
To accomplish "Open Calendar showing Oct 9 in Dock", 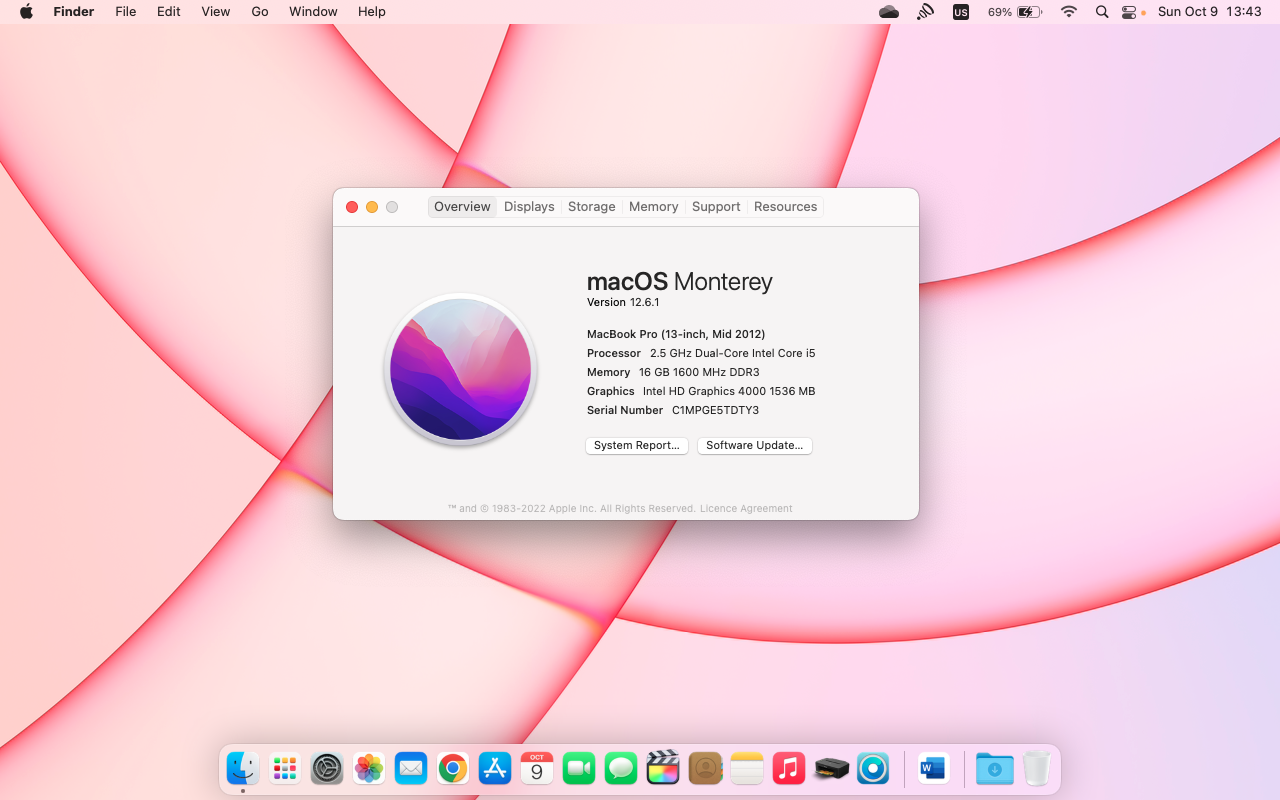I will pos(537,768).
